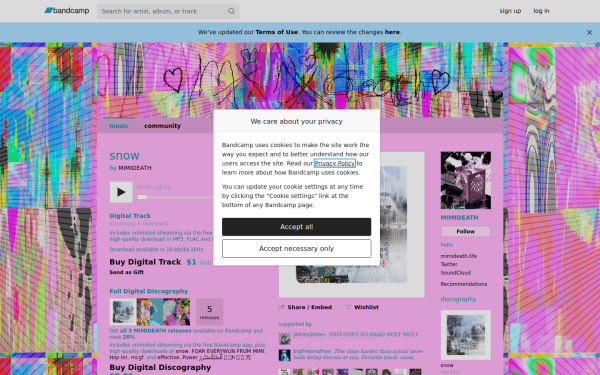Screen dimensions: 600x375
Task: Click the Bandcamp logo
Action: click(67, 11)
